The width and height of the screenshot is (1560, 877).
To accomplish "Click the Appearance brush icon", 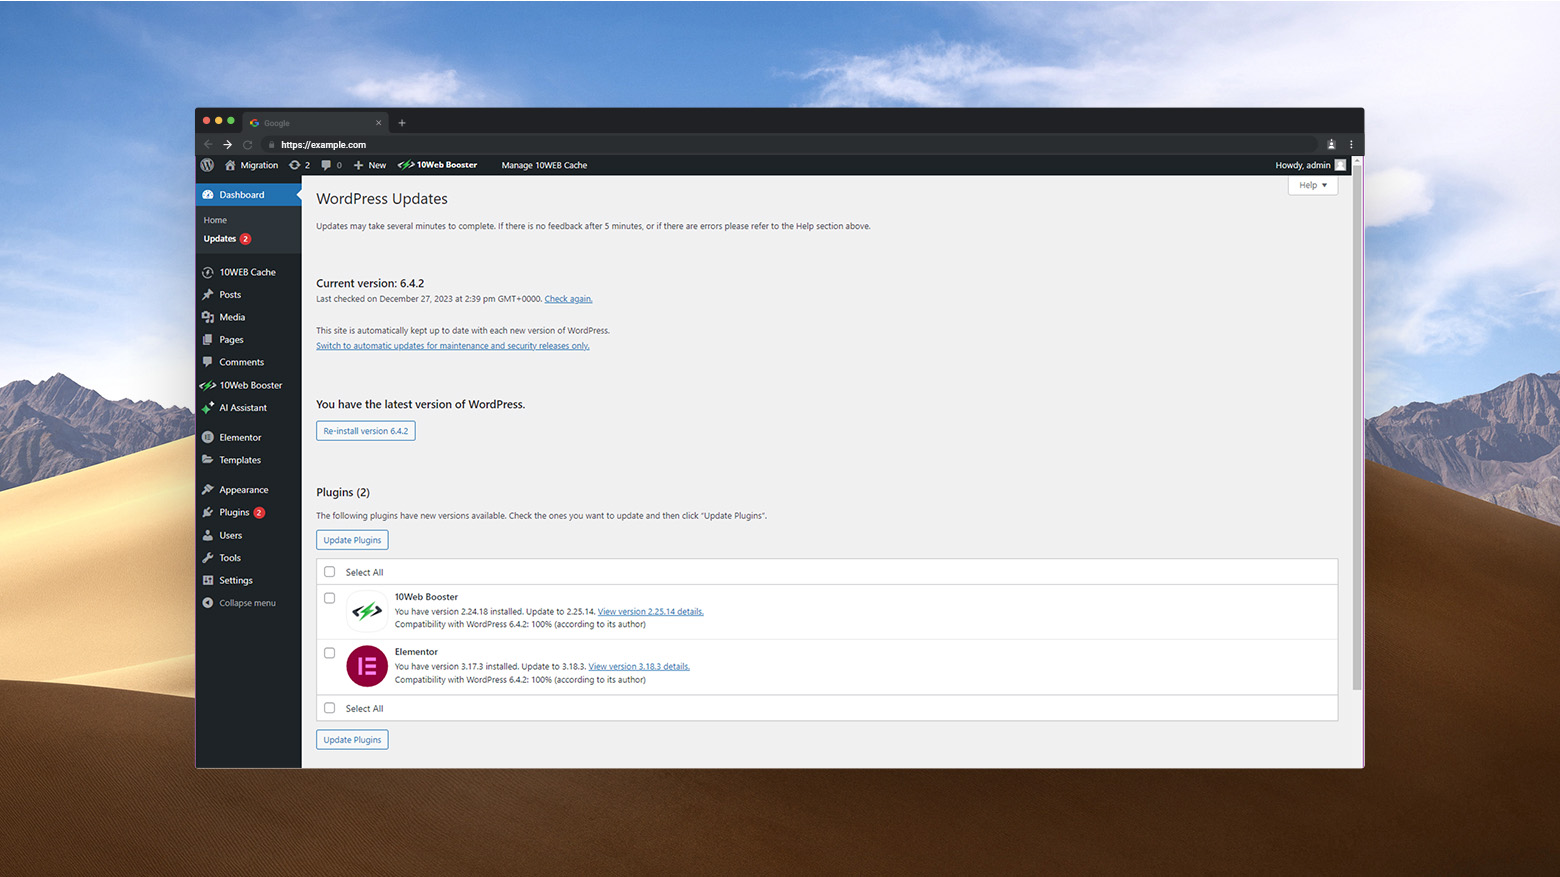I will pos(207,489).
